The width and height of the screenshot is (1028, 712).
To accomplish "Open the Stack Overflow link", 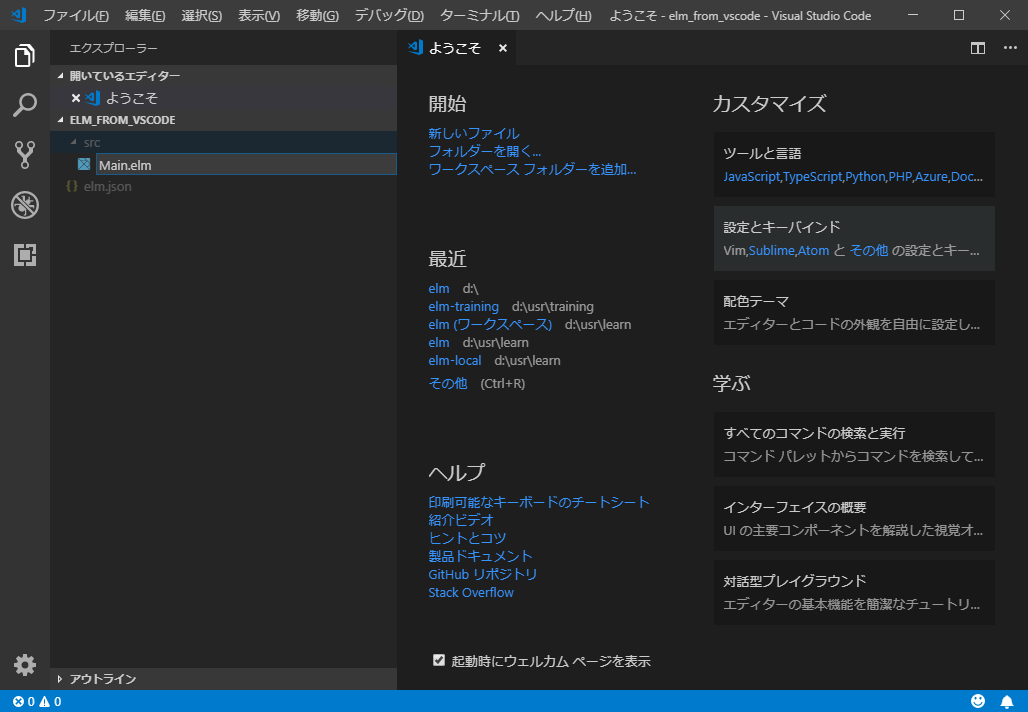I will [x=470, y=592].
